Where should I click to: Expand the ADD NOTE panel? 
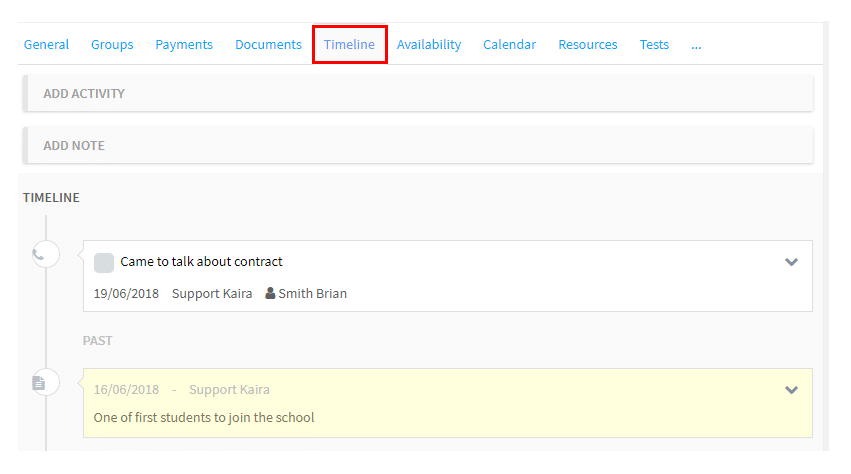(x=418, y=146)
